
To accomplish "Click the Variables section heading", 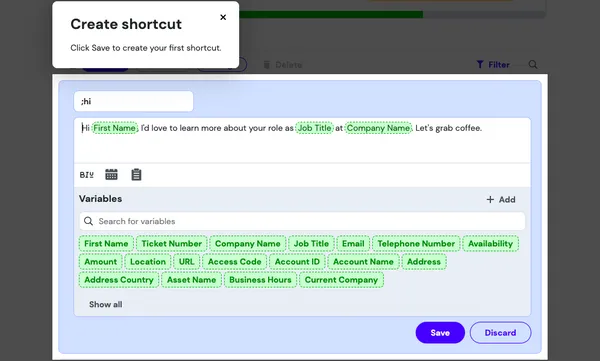I will [x=100, y=199].
